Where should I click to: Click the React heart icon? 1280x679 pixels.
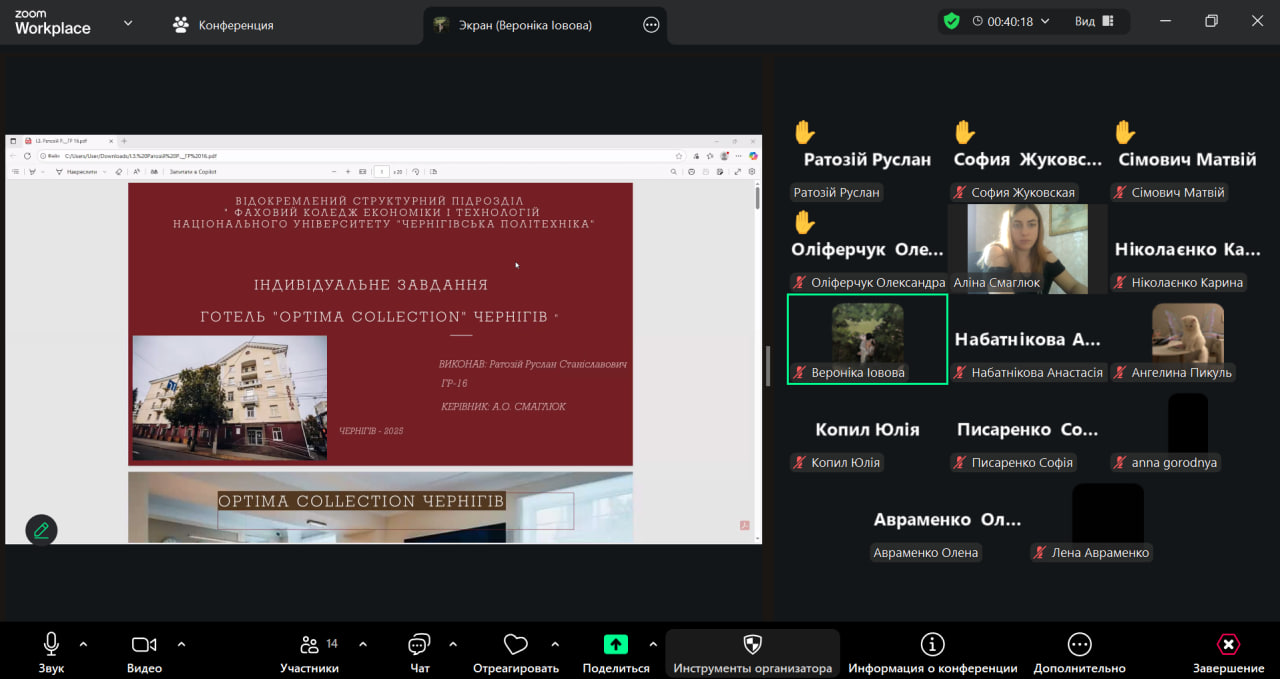coord(516,645)
